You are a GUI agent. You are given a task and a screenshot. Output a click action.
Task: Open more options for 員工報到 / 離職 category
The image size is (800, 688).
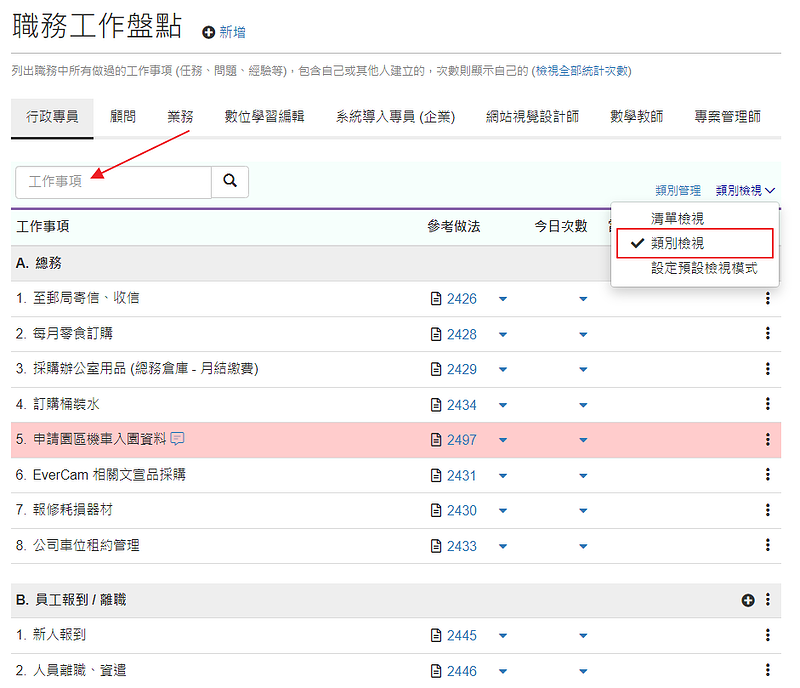click(767, 600)
